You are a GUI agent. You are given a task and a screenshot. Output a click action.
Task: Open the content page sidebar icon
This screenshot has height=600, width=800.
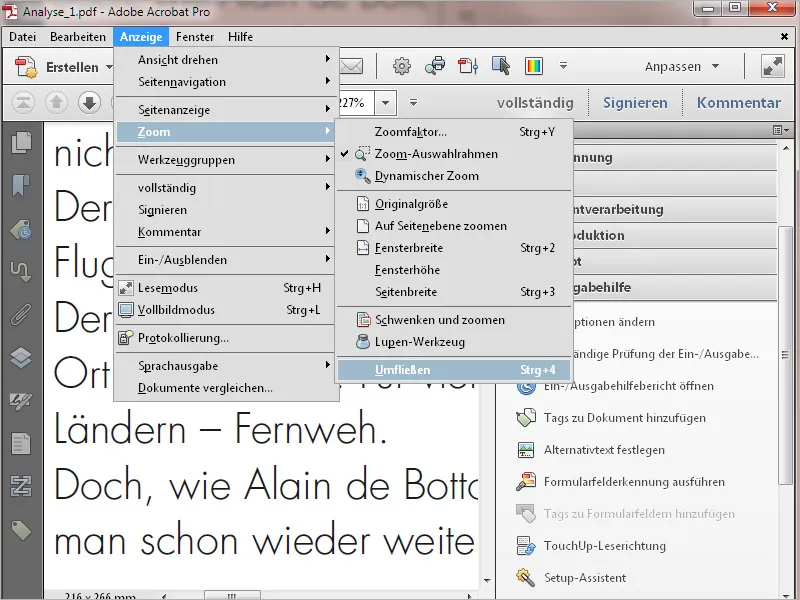(21, 443)
